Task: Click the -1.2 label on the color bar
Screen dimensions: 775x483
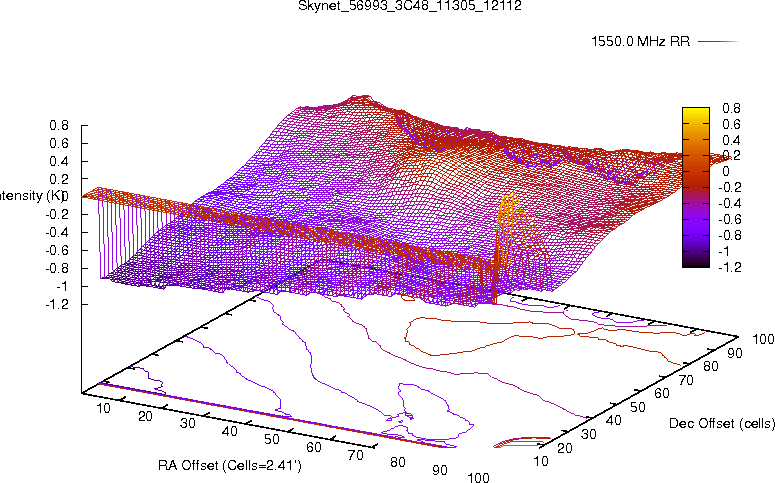Action: [730, 267]
